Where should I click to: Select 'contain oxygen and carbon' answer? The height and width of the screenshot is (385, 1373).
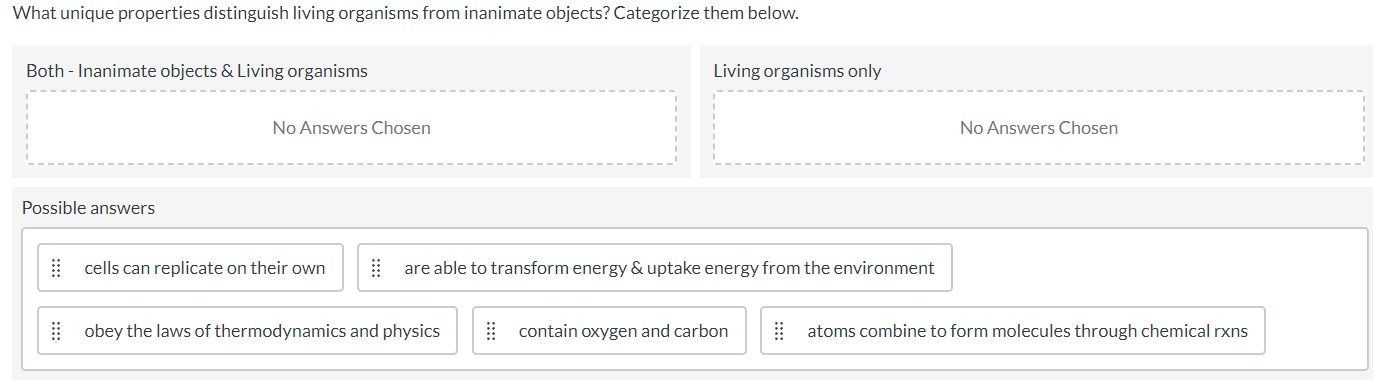click(609, 331)
